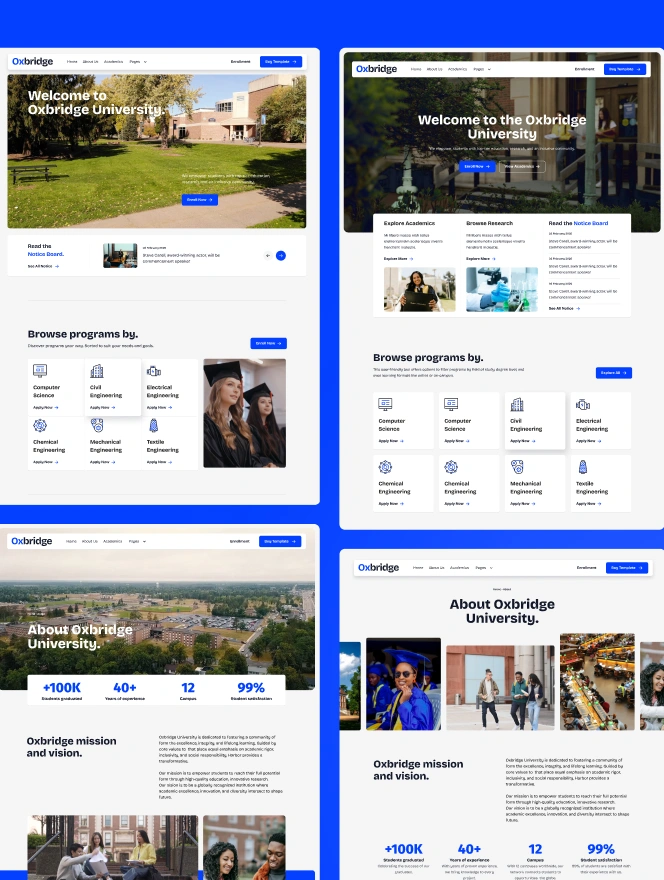Click Textile Engineering icon in the eight-card grid

[x=582, y=467]
